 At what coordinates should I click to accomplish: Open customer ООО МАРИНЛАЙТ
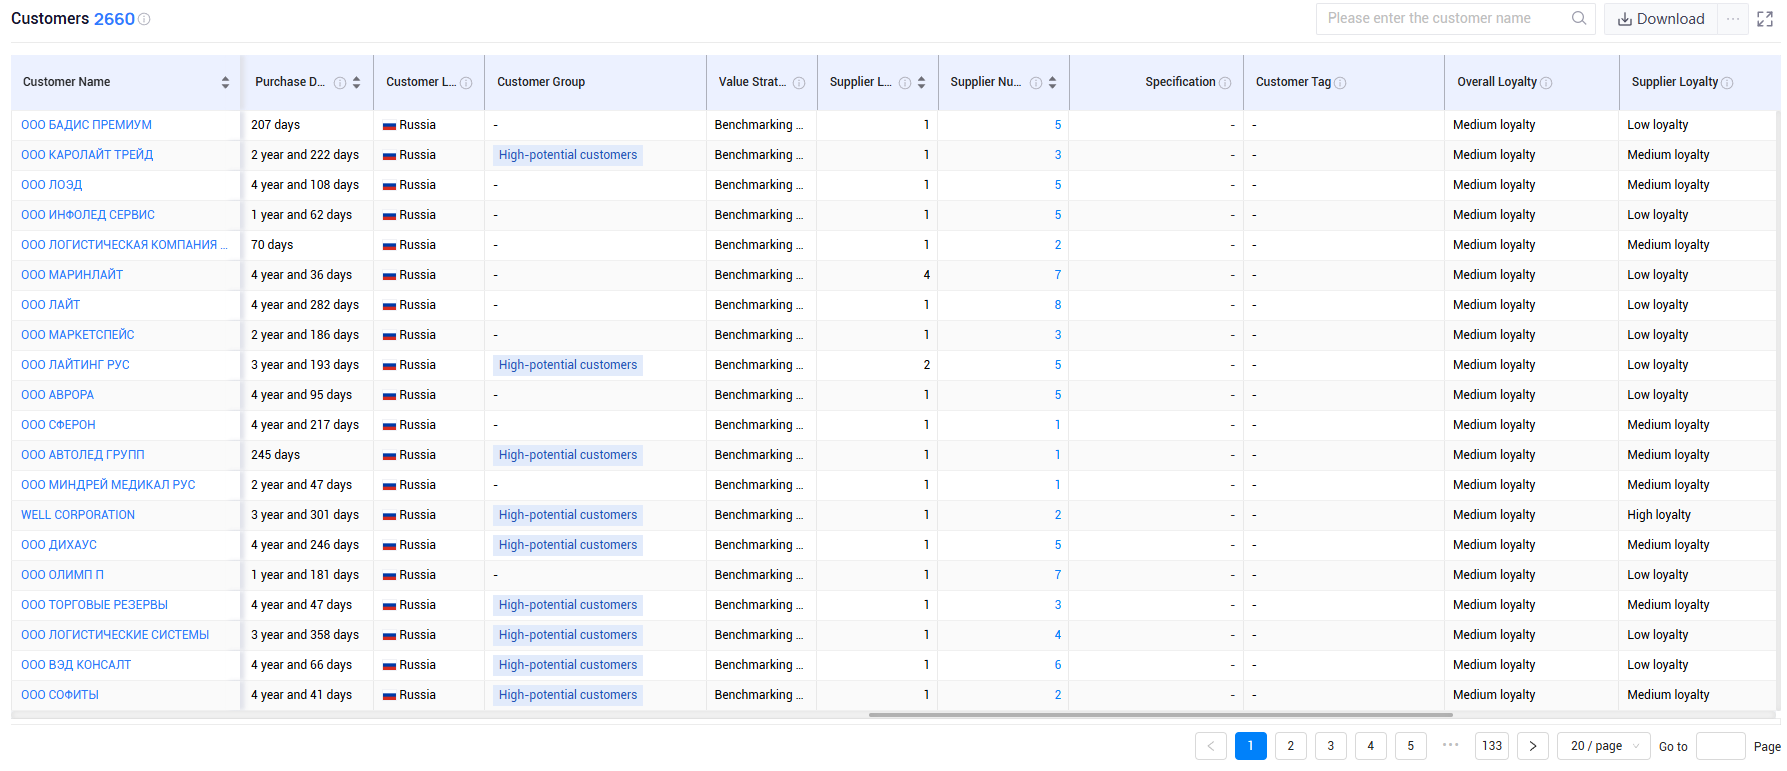click(x=72, y=275)
